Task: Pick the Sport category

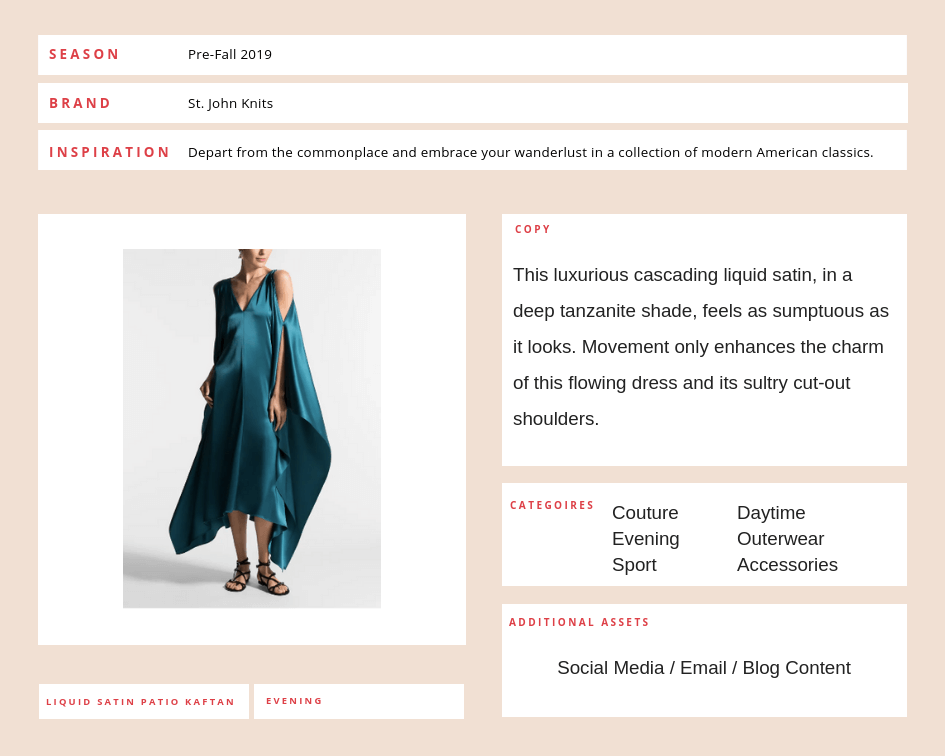Action: pyautogui.click(x=634, y=565)
